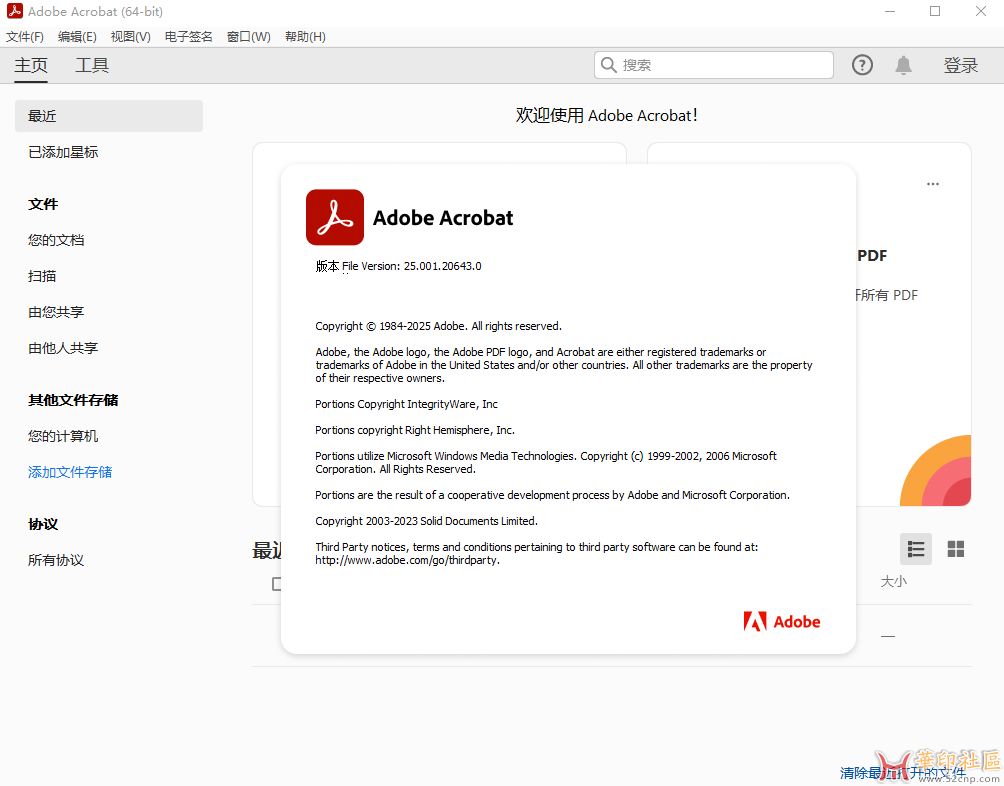Screen dimensions: 1004x786
Task: Open 您的计算机 storage
Action: 63,436
